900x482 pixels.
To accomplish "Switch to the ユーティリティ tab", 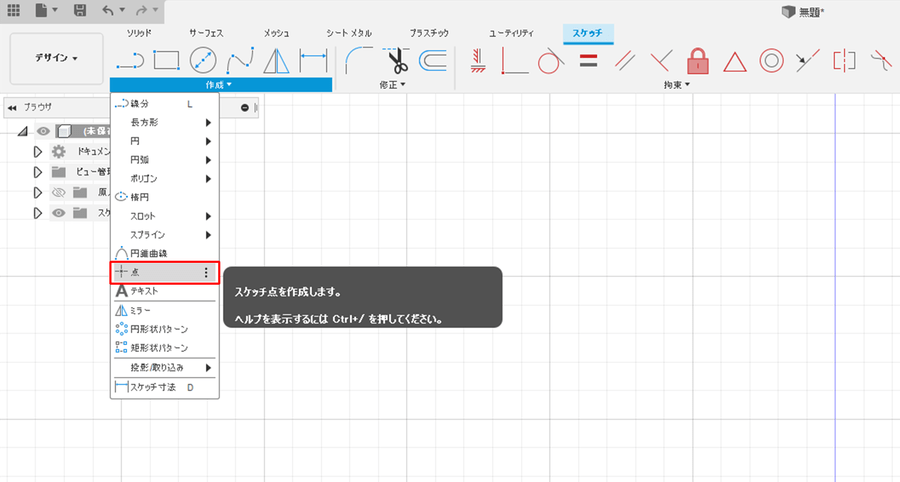I will [x=511, y=33].
